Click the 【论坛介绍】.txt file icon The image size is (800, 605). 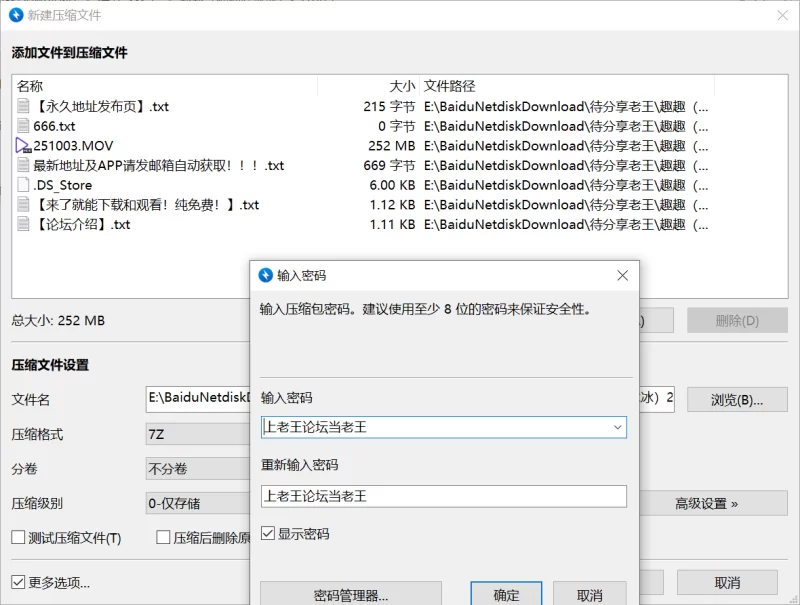tap(24, 224)
